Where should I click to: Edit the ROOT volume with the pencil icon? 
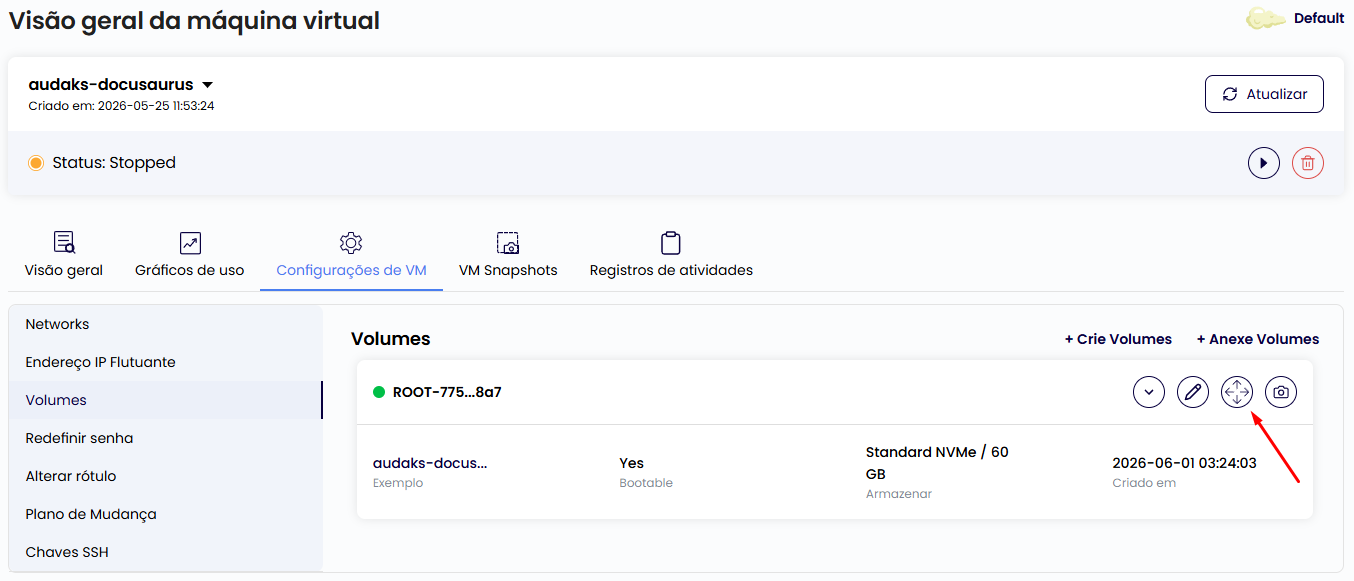pyautogui.click(x=1193, y=392)
